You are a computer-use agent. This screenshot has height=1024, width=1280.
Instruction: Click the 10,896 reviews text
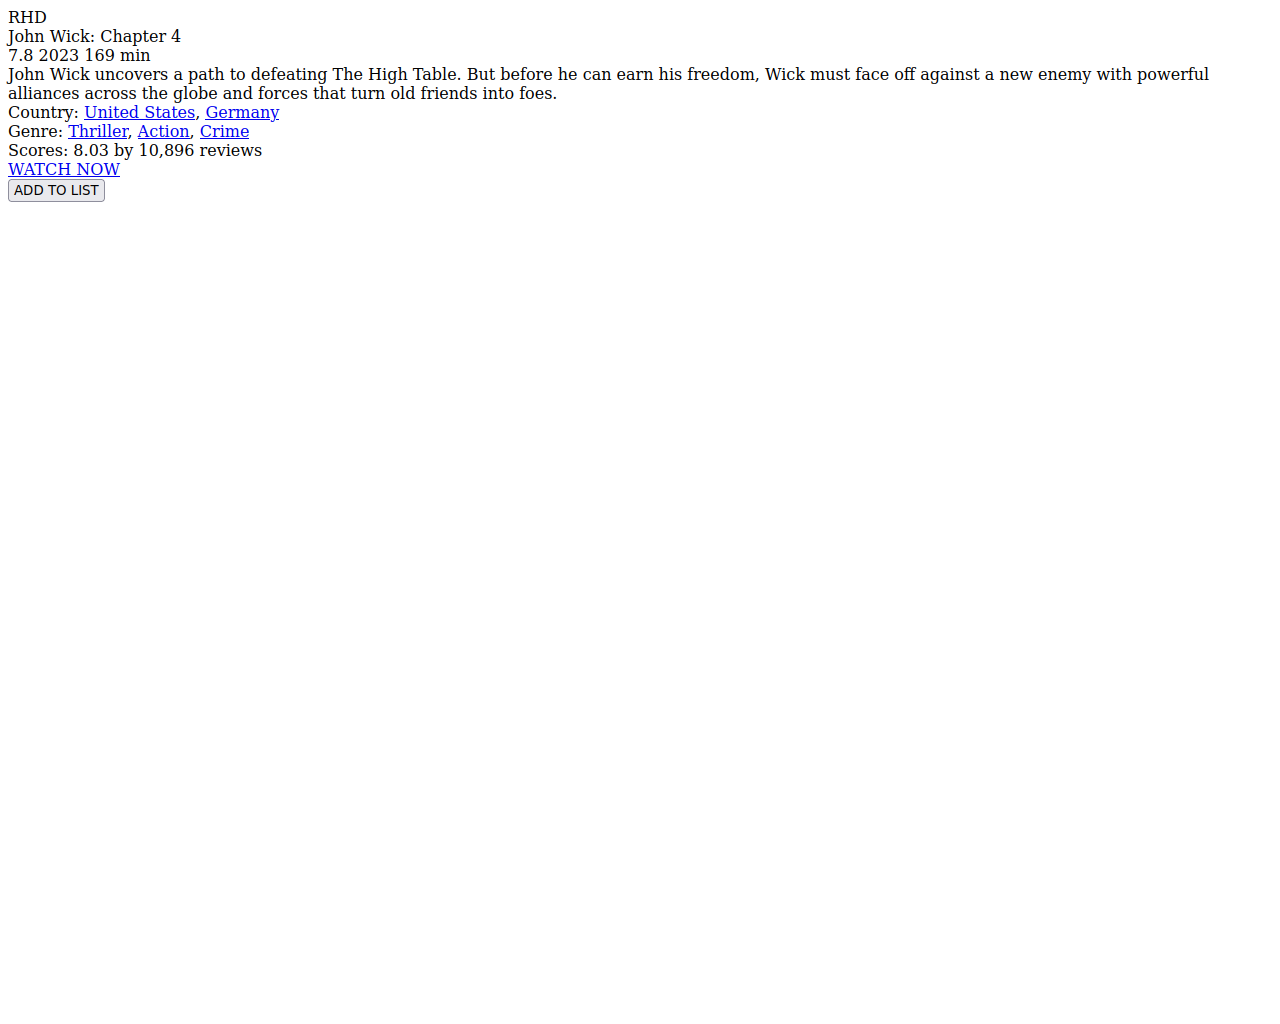pyautogui.click(x=200, y=151)
